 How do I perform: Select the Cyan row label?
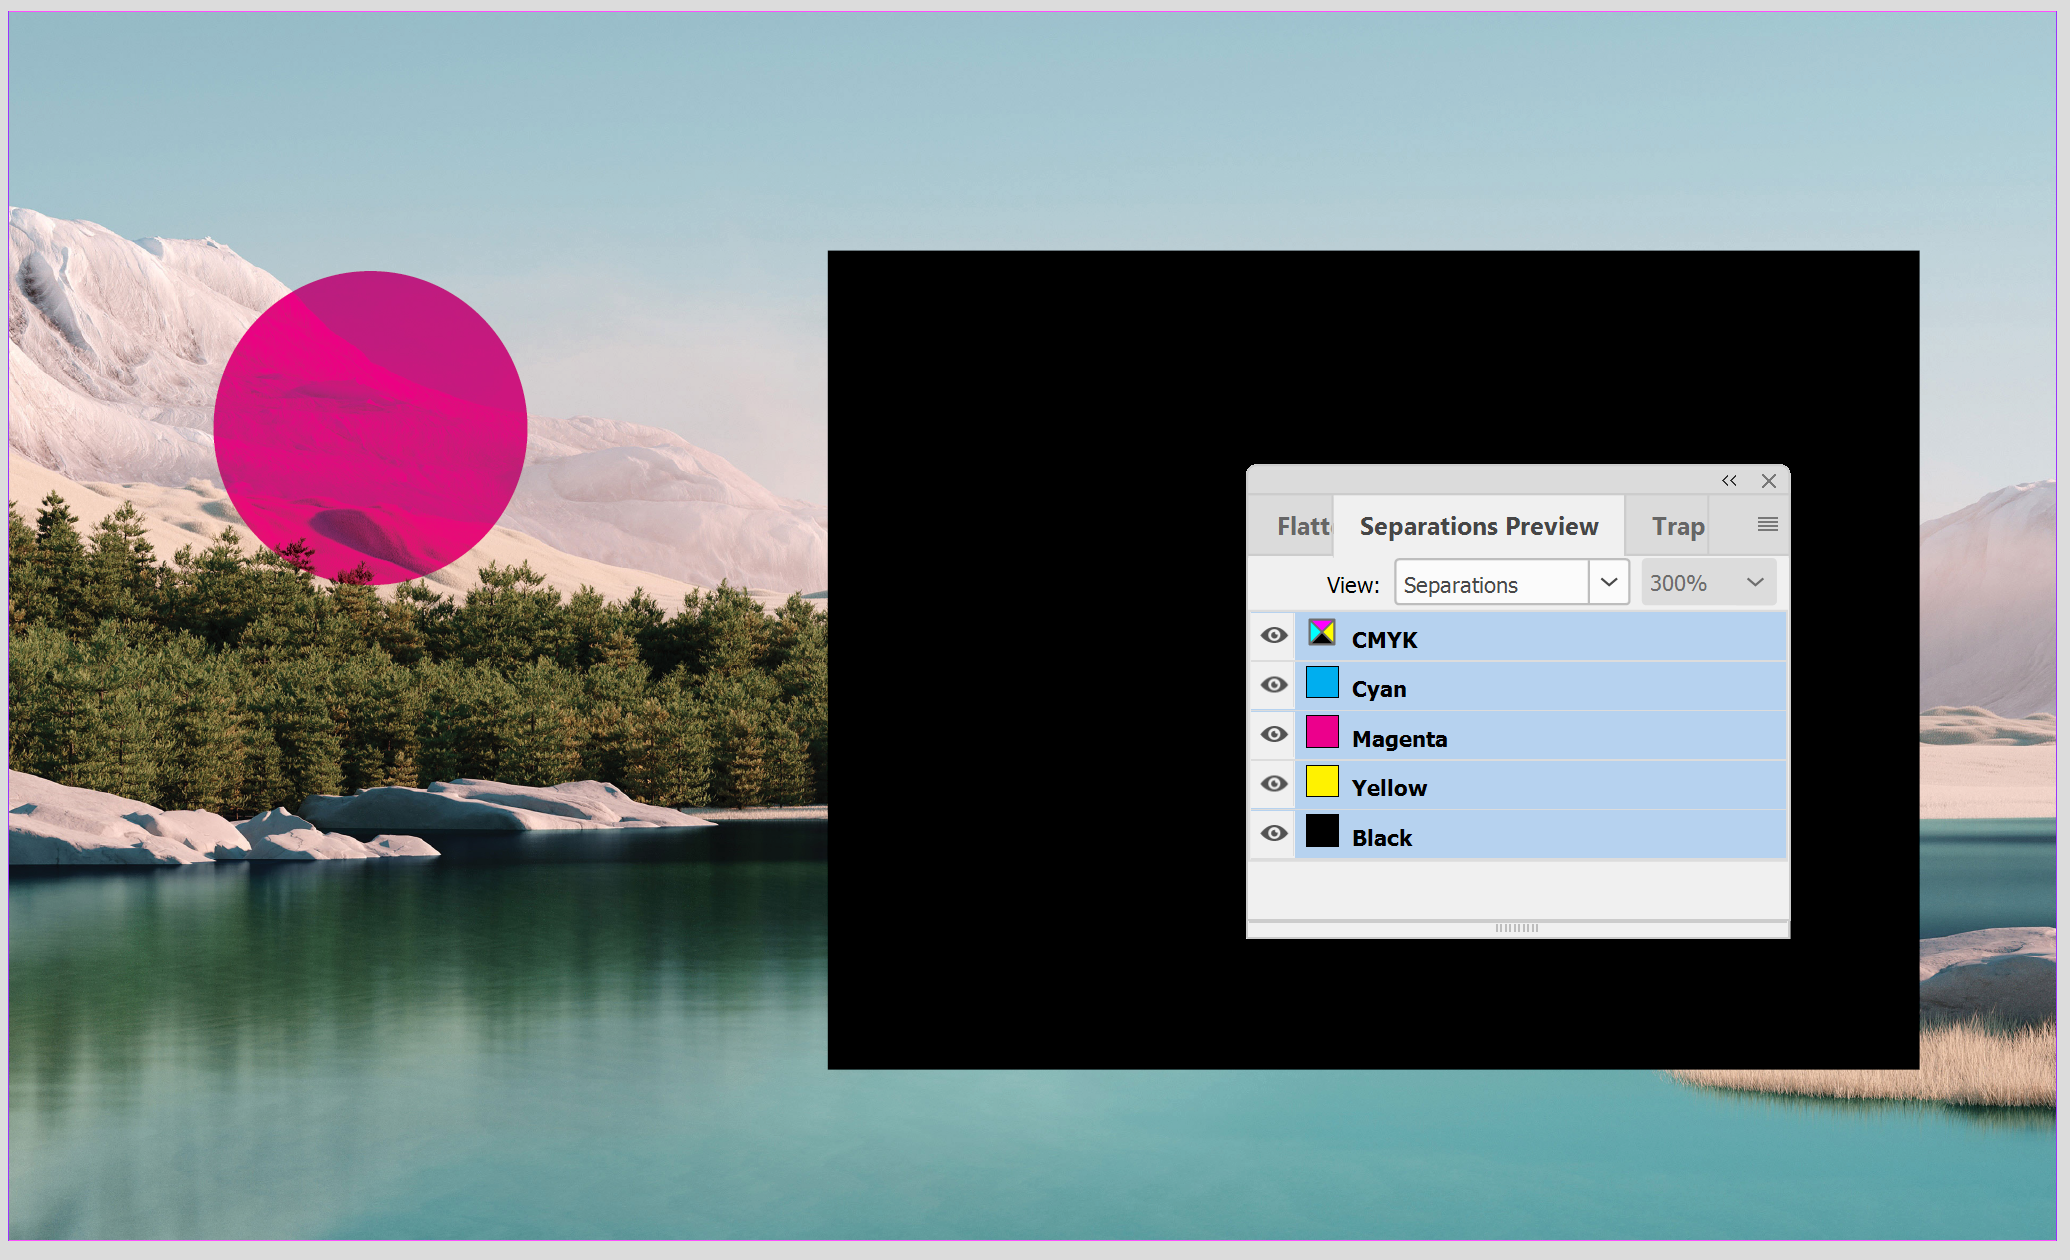pos(1379,689)
